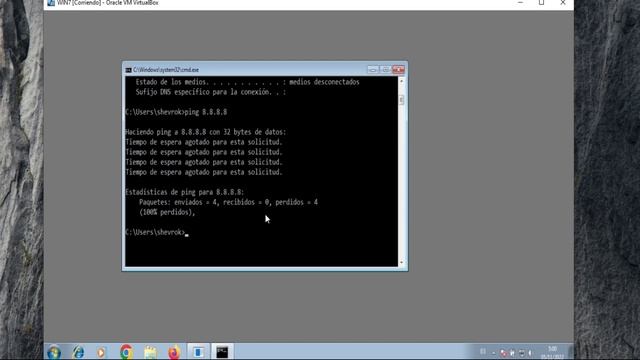This screenshot has width=640, height=360.
Task: Click the '(100% perdidos),' text
Action: click(x=167, y=212)
